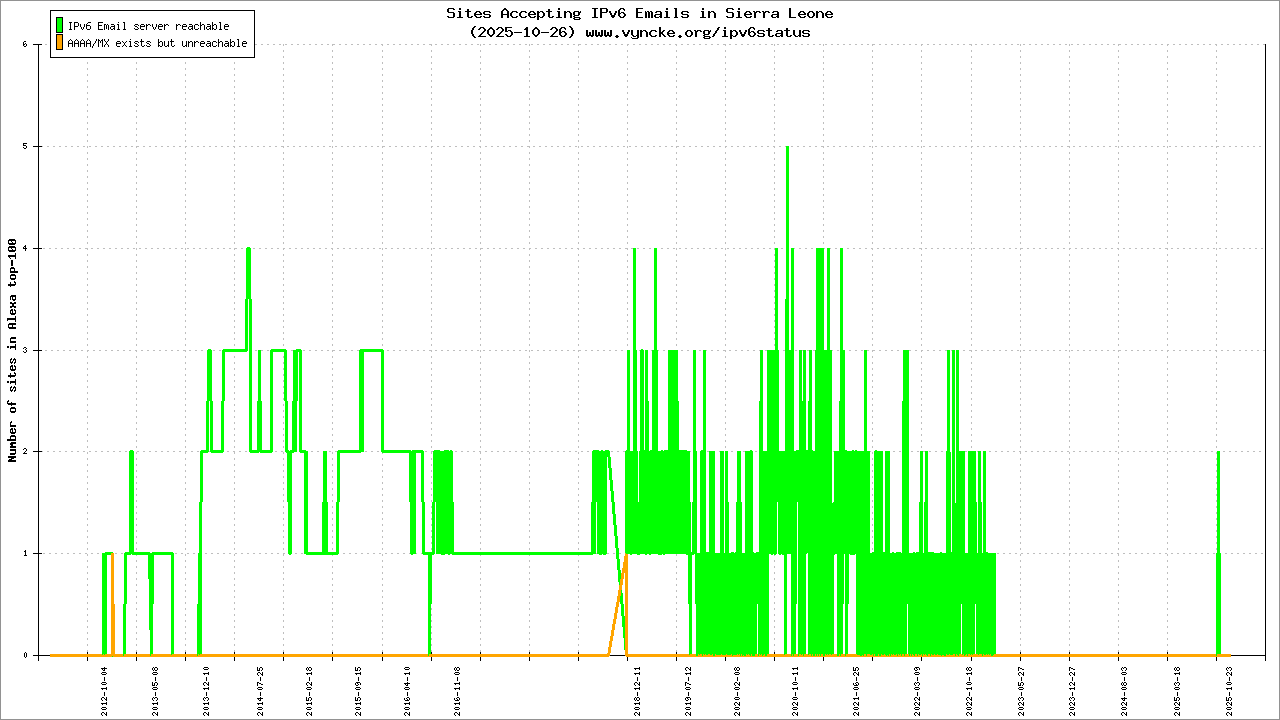Click the chart title about Sierra Leone

[x=639, y=13]
